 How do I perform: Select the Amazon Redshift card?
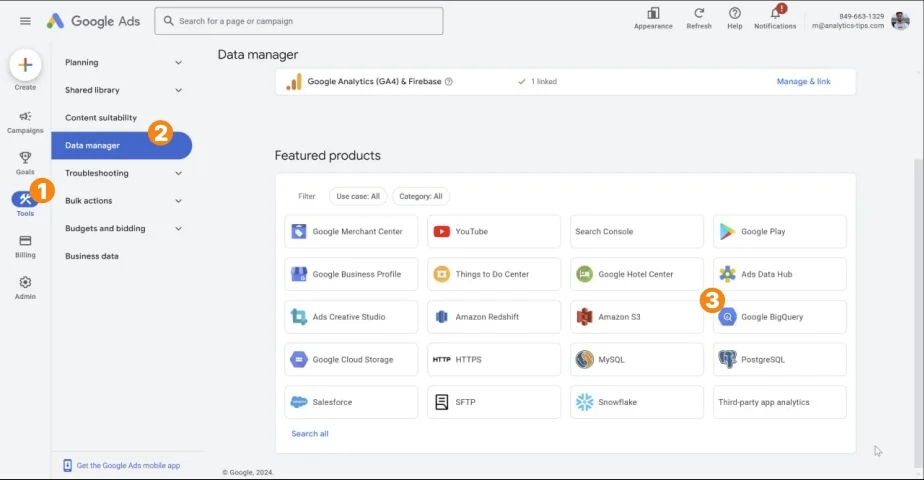[x=494, y=317]
